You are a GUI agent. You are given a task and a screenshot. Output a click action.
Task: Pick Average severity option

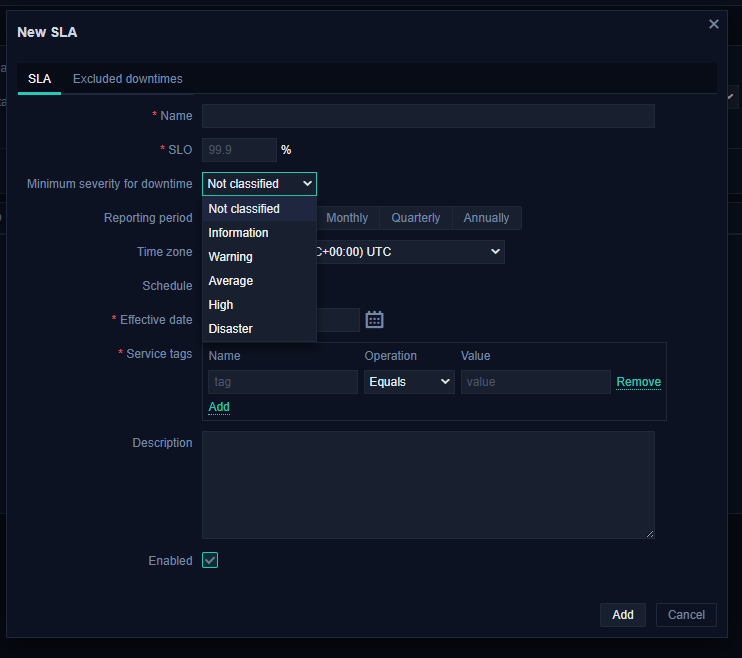[x=230, y=281]
